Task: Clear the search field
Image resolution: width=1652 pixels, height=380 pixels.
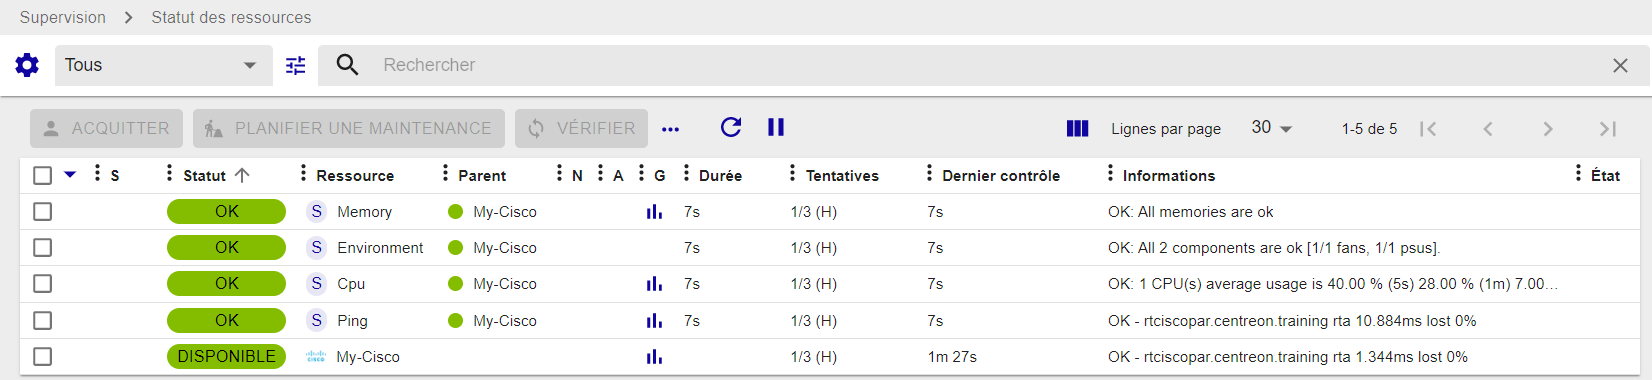Action: click(x=1620, y=65)
